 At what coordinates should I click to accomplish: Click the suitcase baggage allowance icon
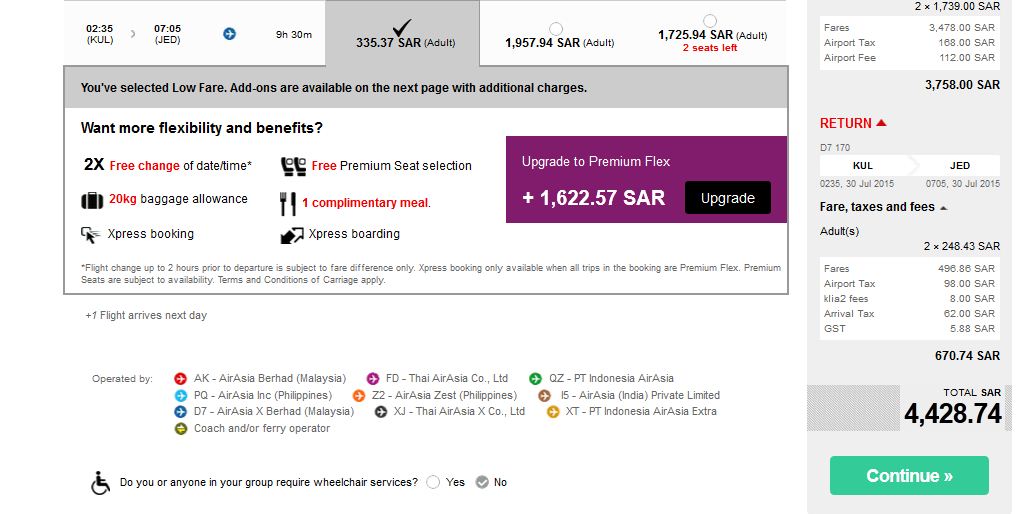[x=92, y=200]
